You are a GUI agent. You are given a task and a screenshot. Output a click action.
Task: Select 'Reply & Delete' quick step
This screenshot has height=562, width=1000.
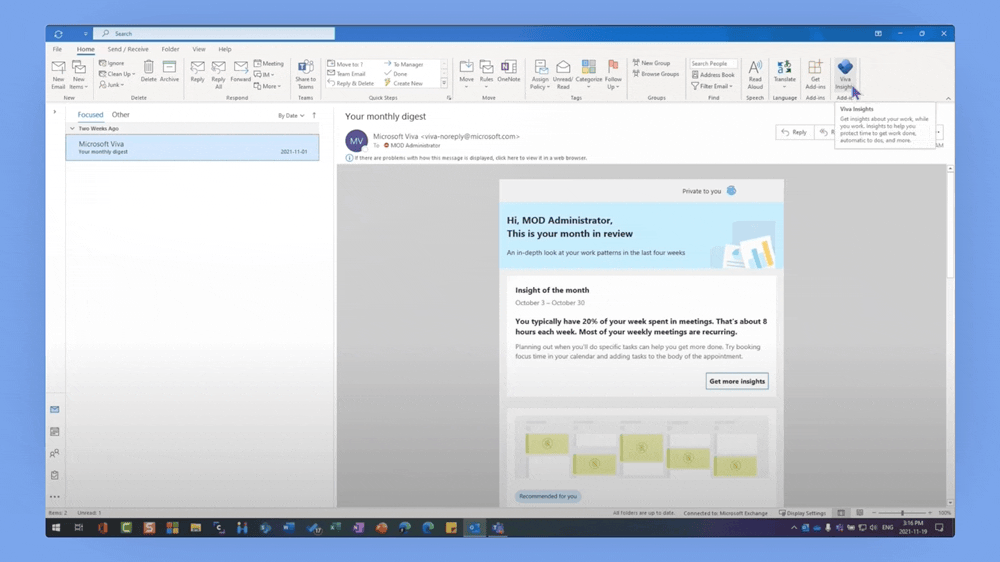pos(351,83)
